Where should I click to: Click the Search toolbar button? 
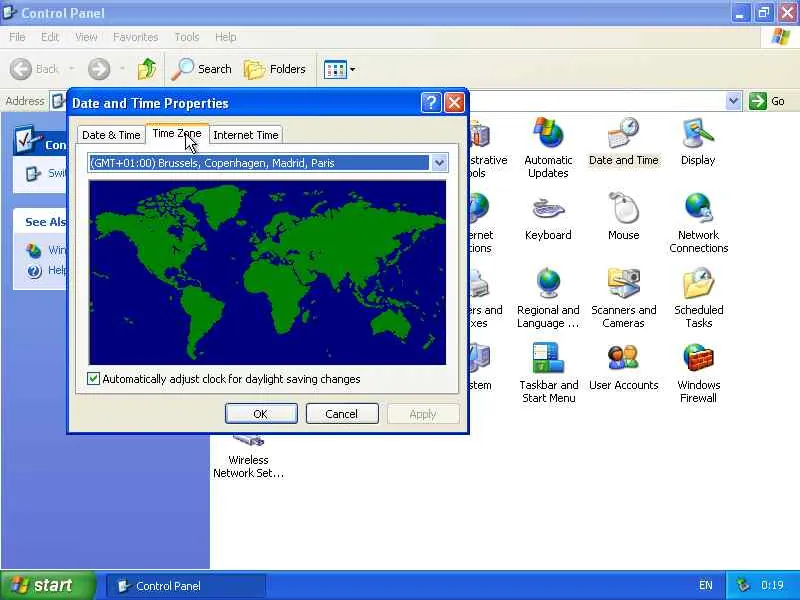pos(202,69)
